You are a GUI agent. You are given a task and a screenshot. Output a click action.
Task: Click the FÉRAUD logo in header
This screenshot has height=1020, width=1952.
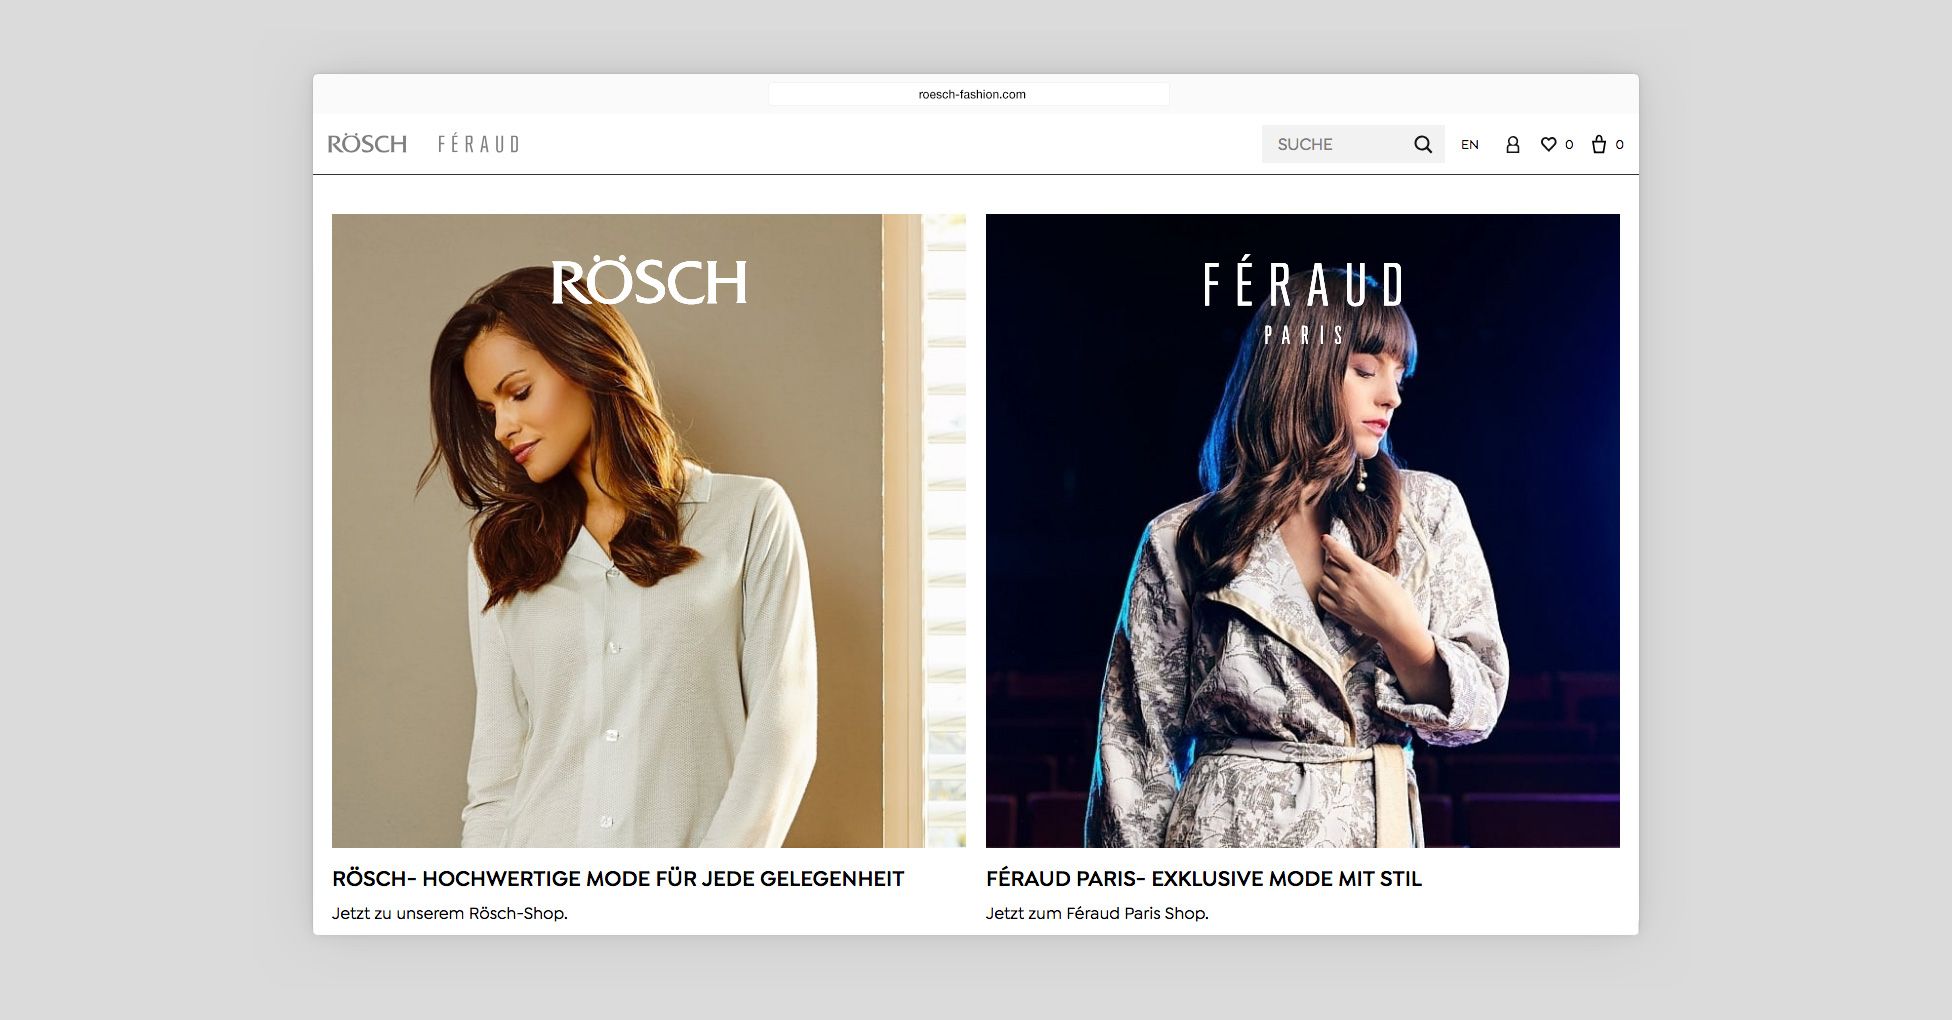tap(479, 144)
